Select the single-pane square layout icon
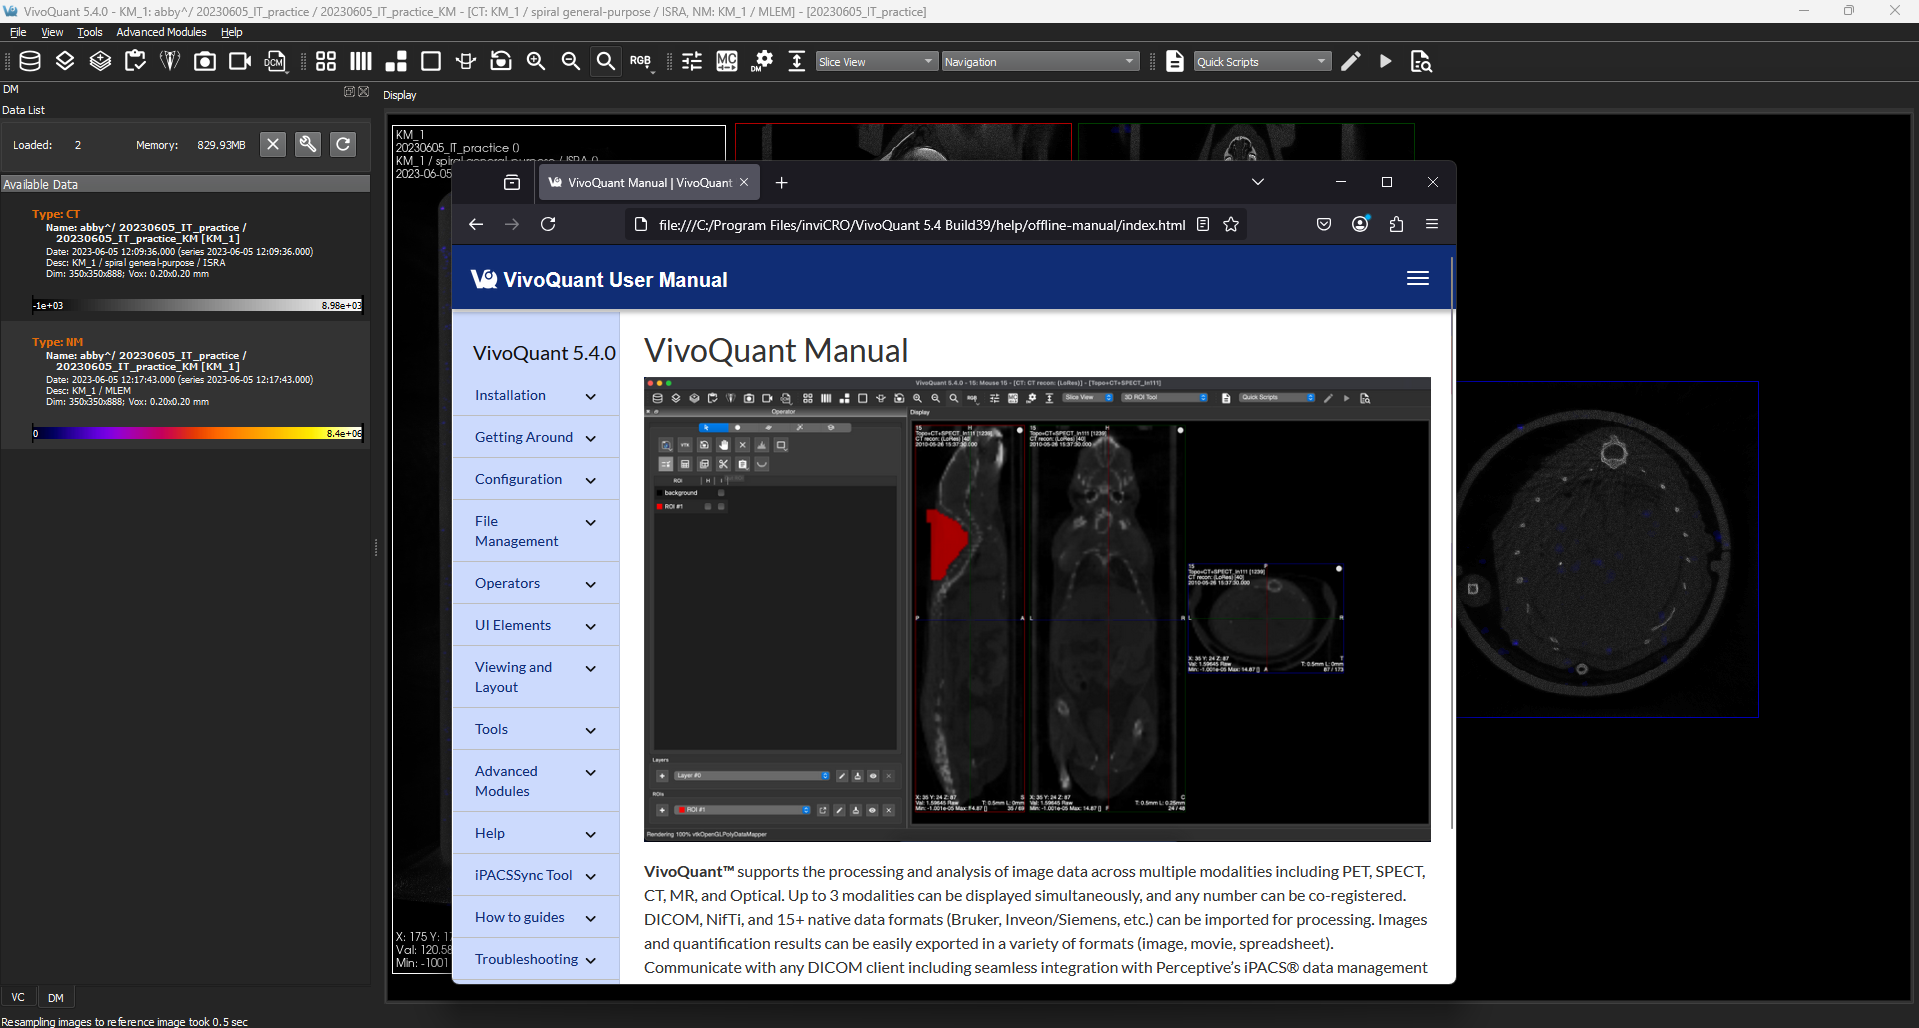Image resolution: width=1919 pixels, height=1028 pixels. click(x=431, y=61)
